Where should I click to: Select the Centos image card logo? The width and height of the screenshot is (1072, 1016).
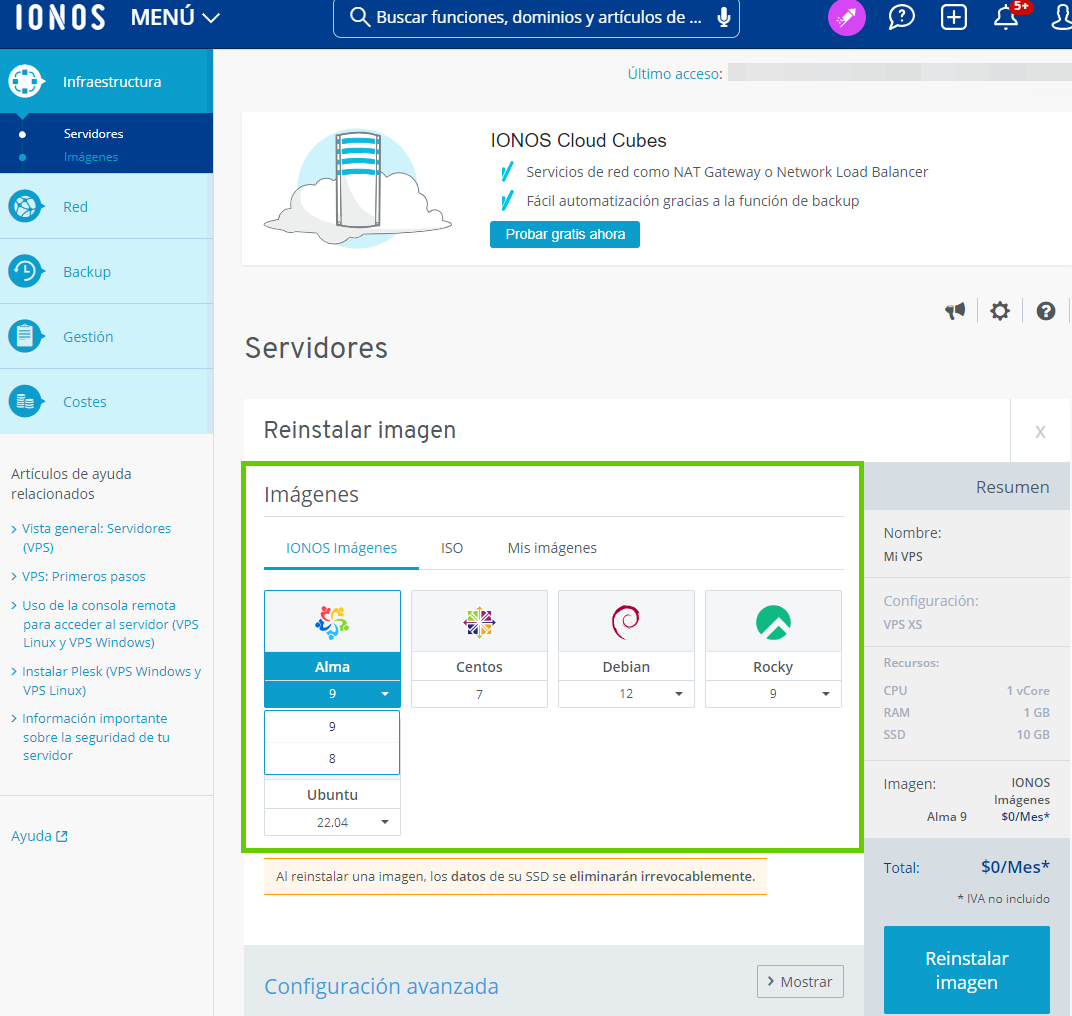click(479, 622)
